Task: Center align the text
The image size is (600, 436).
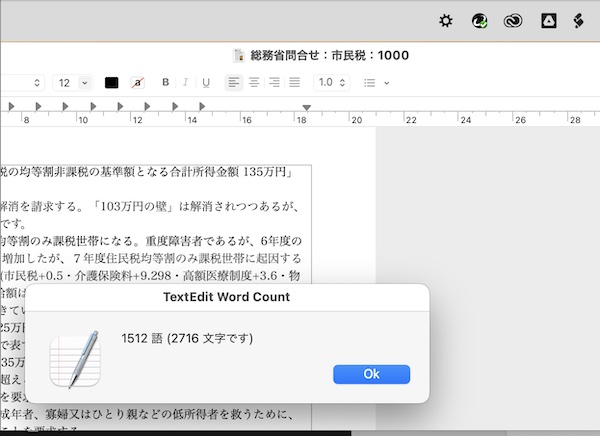Action: [254, 82]
